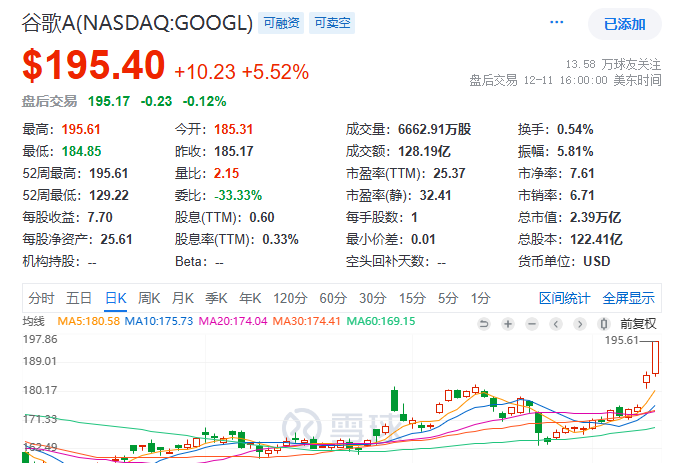Select the 周K chart tab
Screen dimensions: 678x463
tap(149, 298)
